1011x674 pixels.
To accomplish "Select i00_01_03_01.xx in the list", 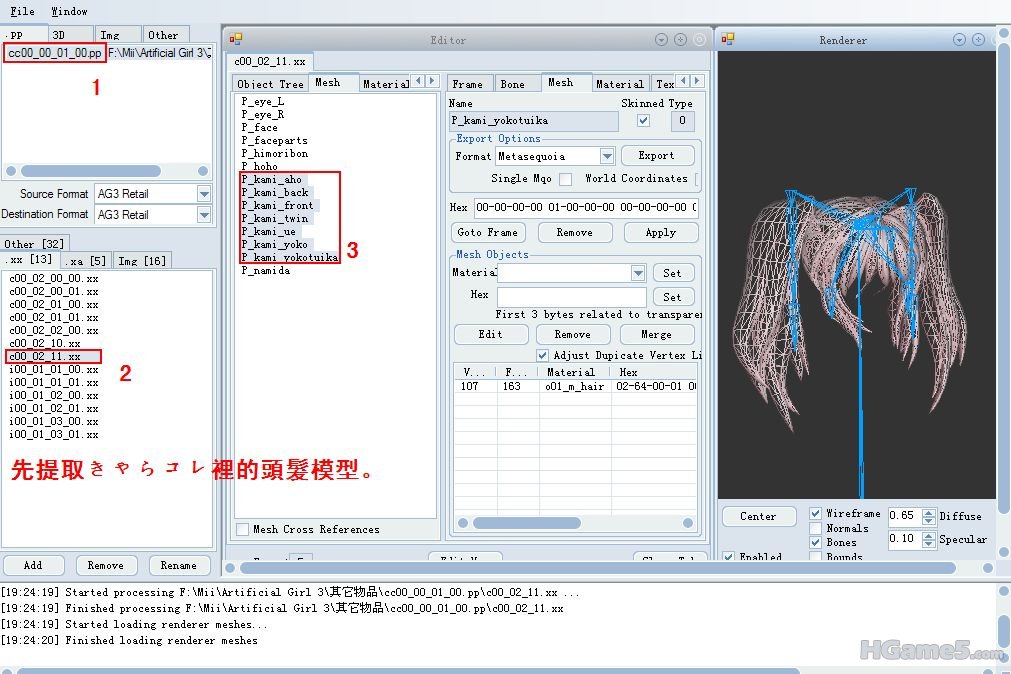I will pos(54,434).
